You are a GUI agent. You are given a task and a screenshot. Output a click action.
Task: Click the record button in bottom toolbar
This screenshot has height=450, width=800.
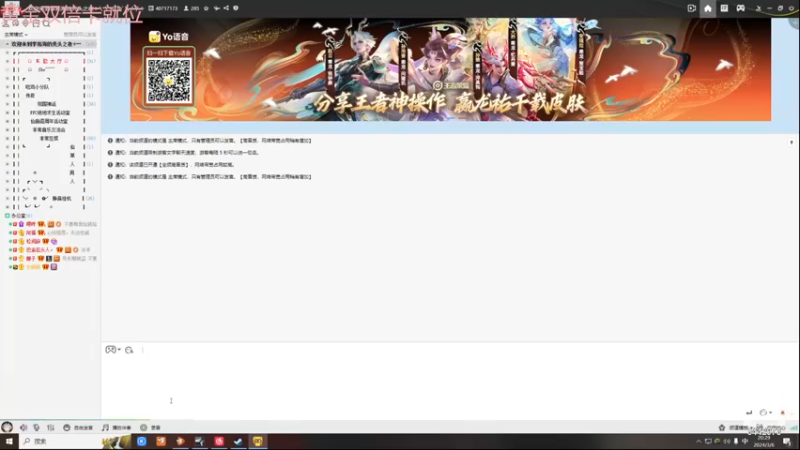tap(151, 428)
